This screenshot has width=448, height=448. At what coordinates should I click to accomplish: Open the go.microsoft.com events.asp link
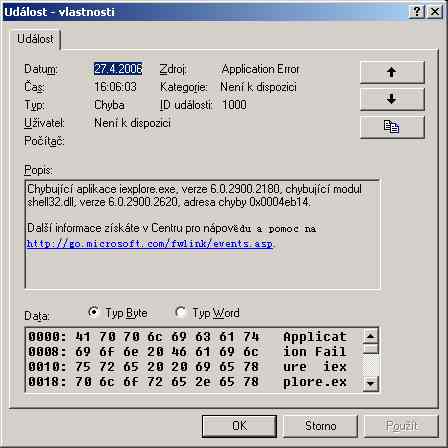pyautogui.click(x=150, y=244)
